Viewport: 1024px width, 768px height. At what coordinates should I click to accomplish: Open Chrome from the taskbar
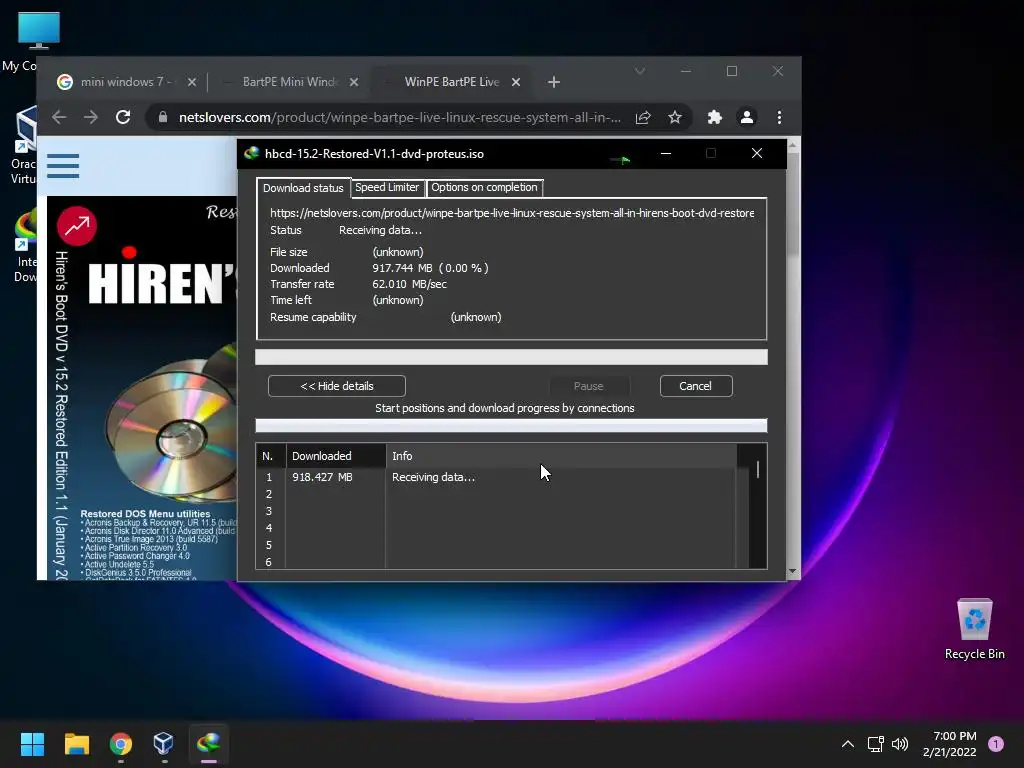(121, 744)
